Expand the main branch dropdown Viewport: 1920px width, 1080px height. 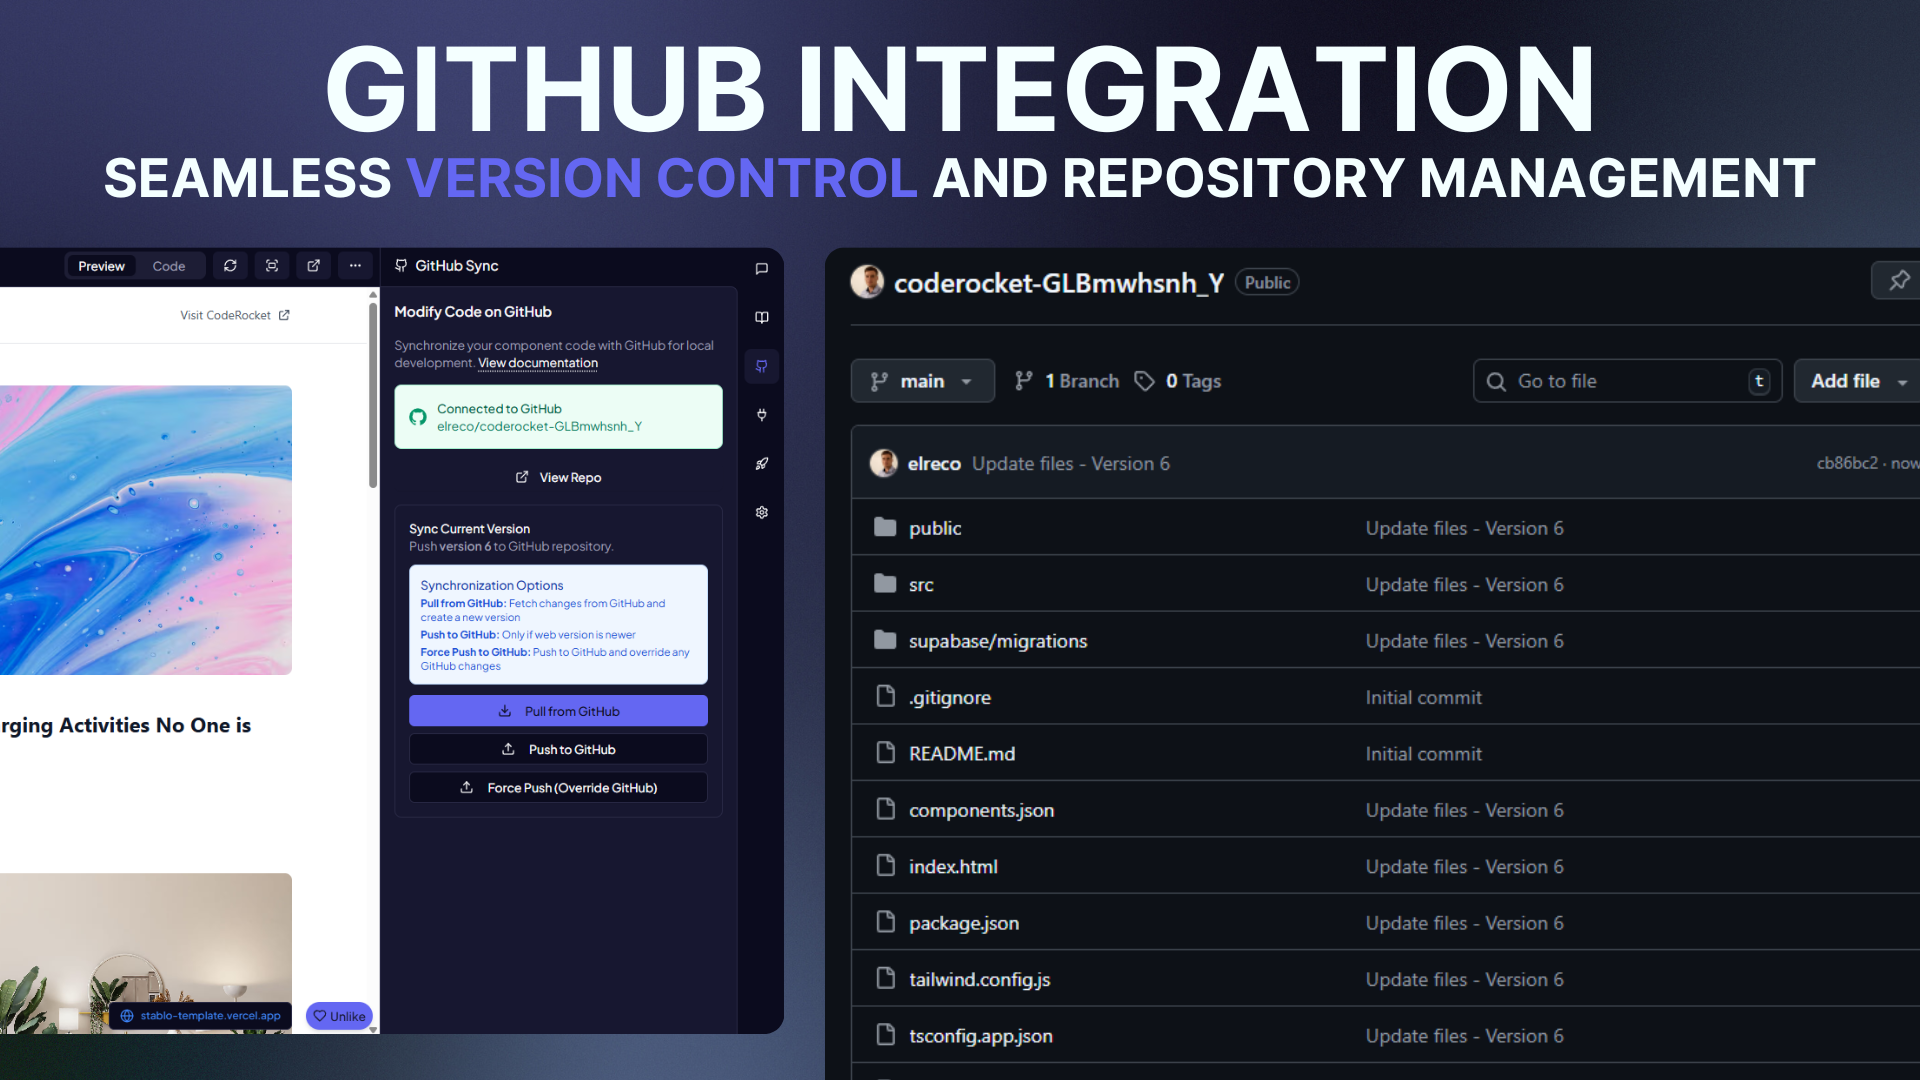(922, 381)
